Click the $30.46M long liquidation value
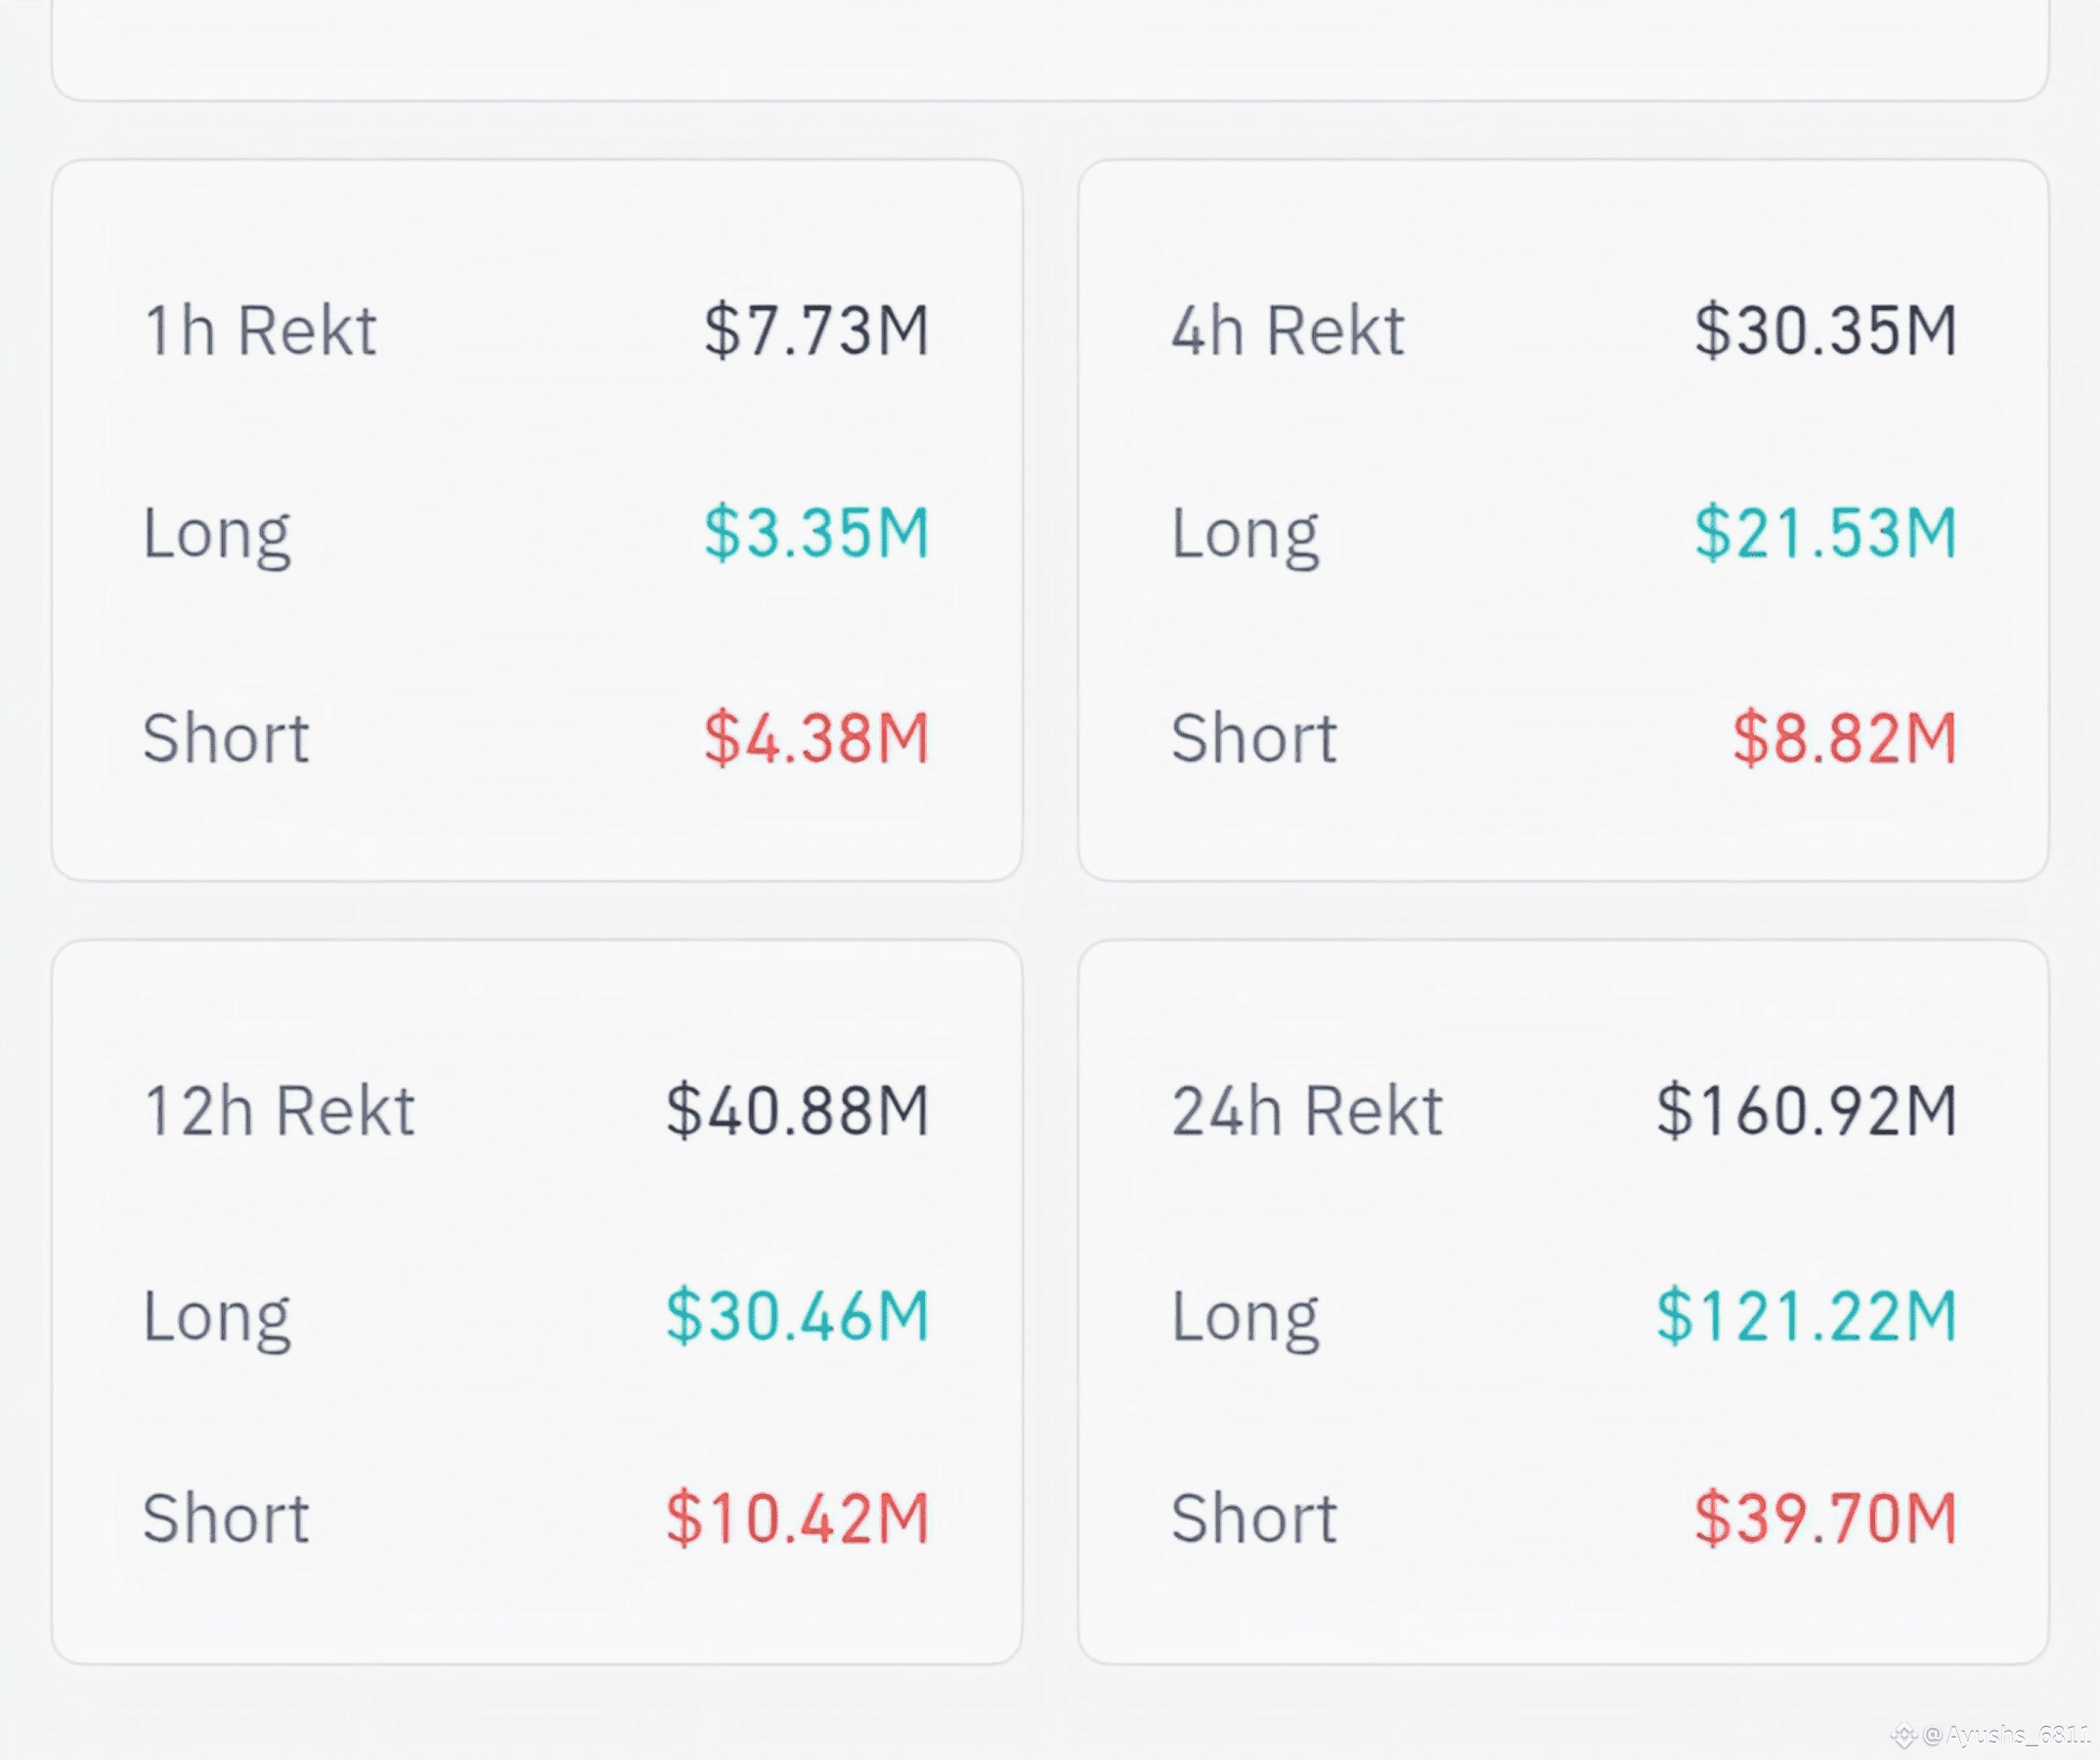 (797, 1316)
